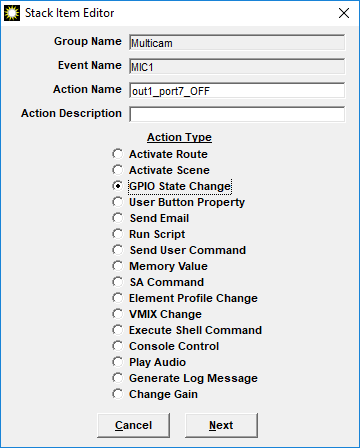Focus the Action Description text field
360x448 pixels.
click(237, 114)
